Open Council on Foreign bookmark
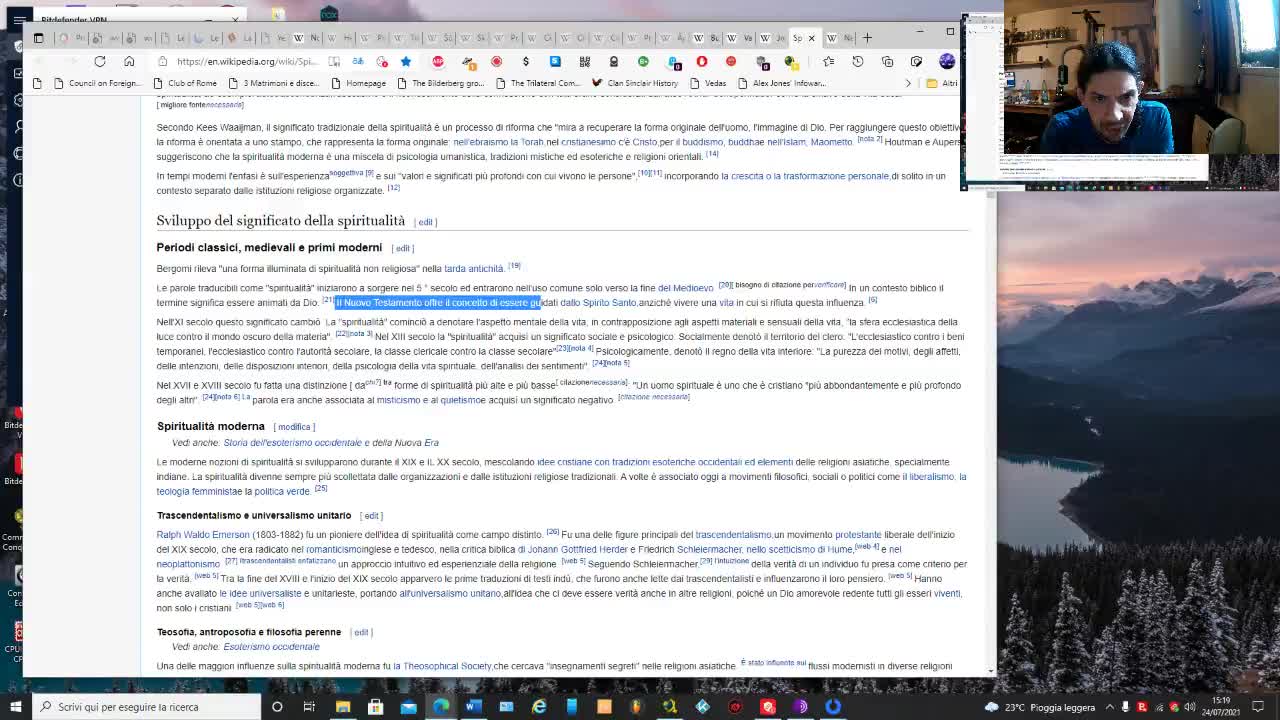 pos(97,83)
